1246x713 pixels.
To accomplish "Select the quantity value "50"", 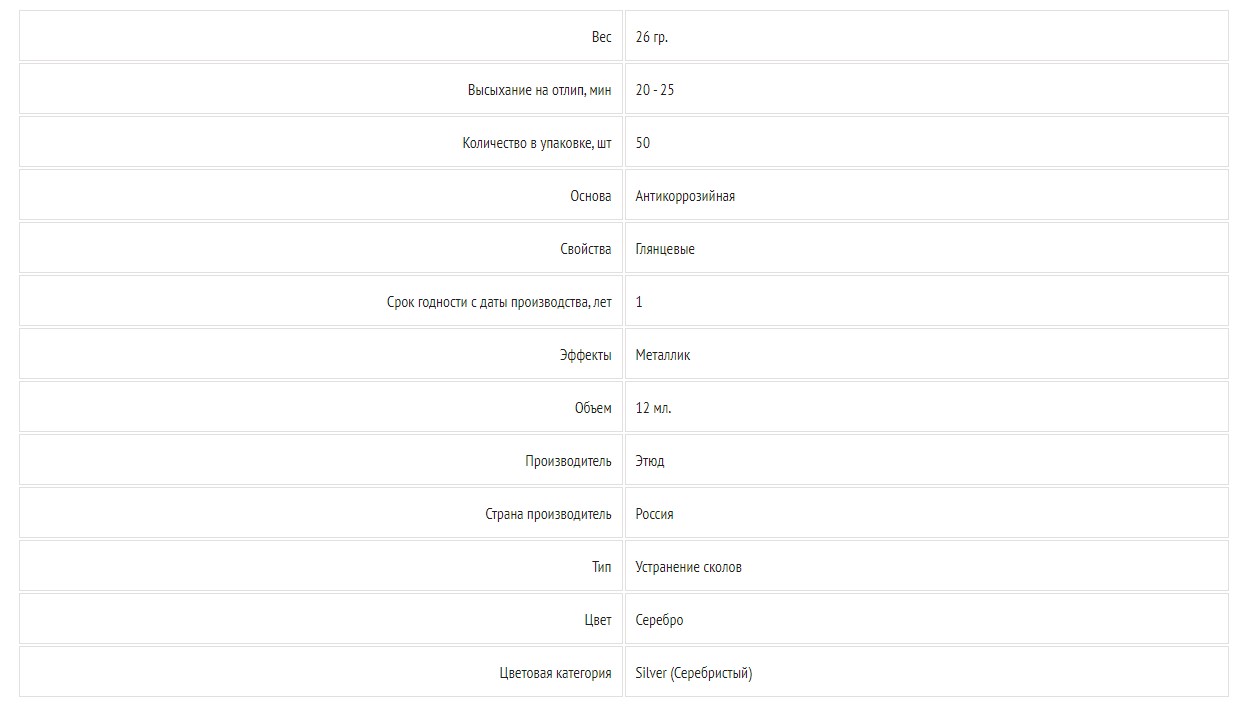I will pos(642,143).
